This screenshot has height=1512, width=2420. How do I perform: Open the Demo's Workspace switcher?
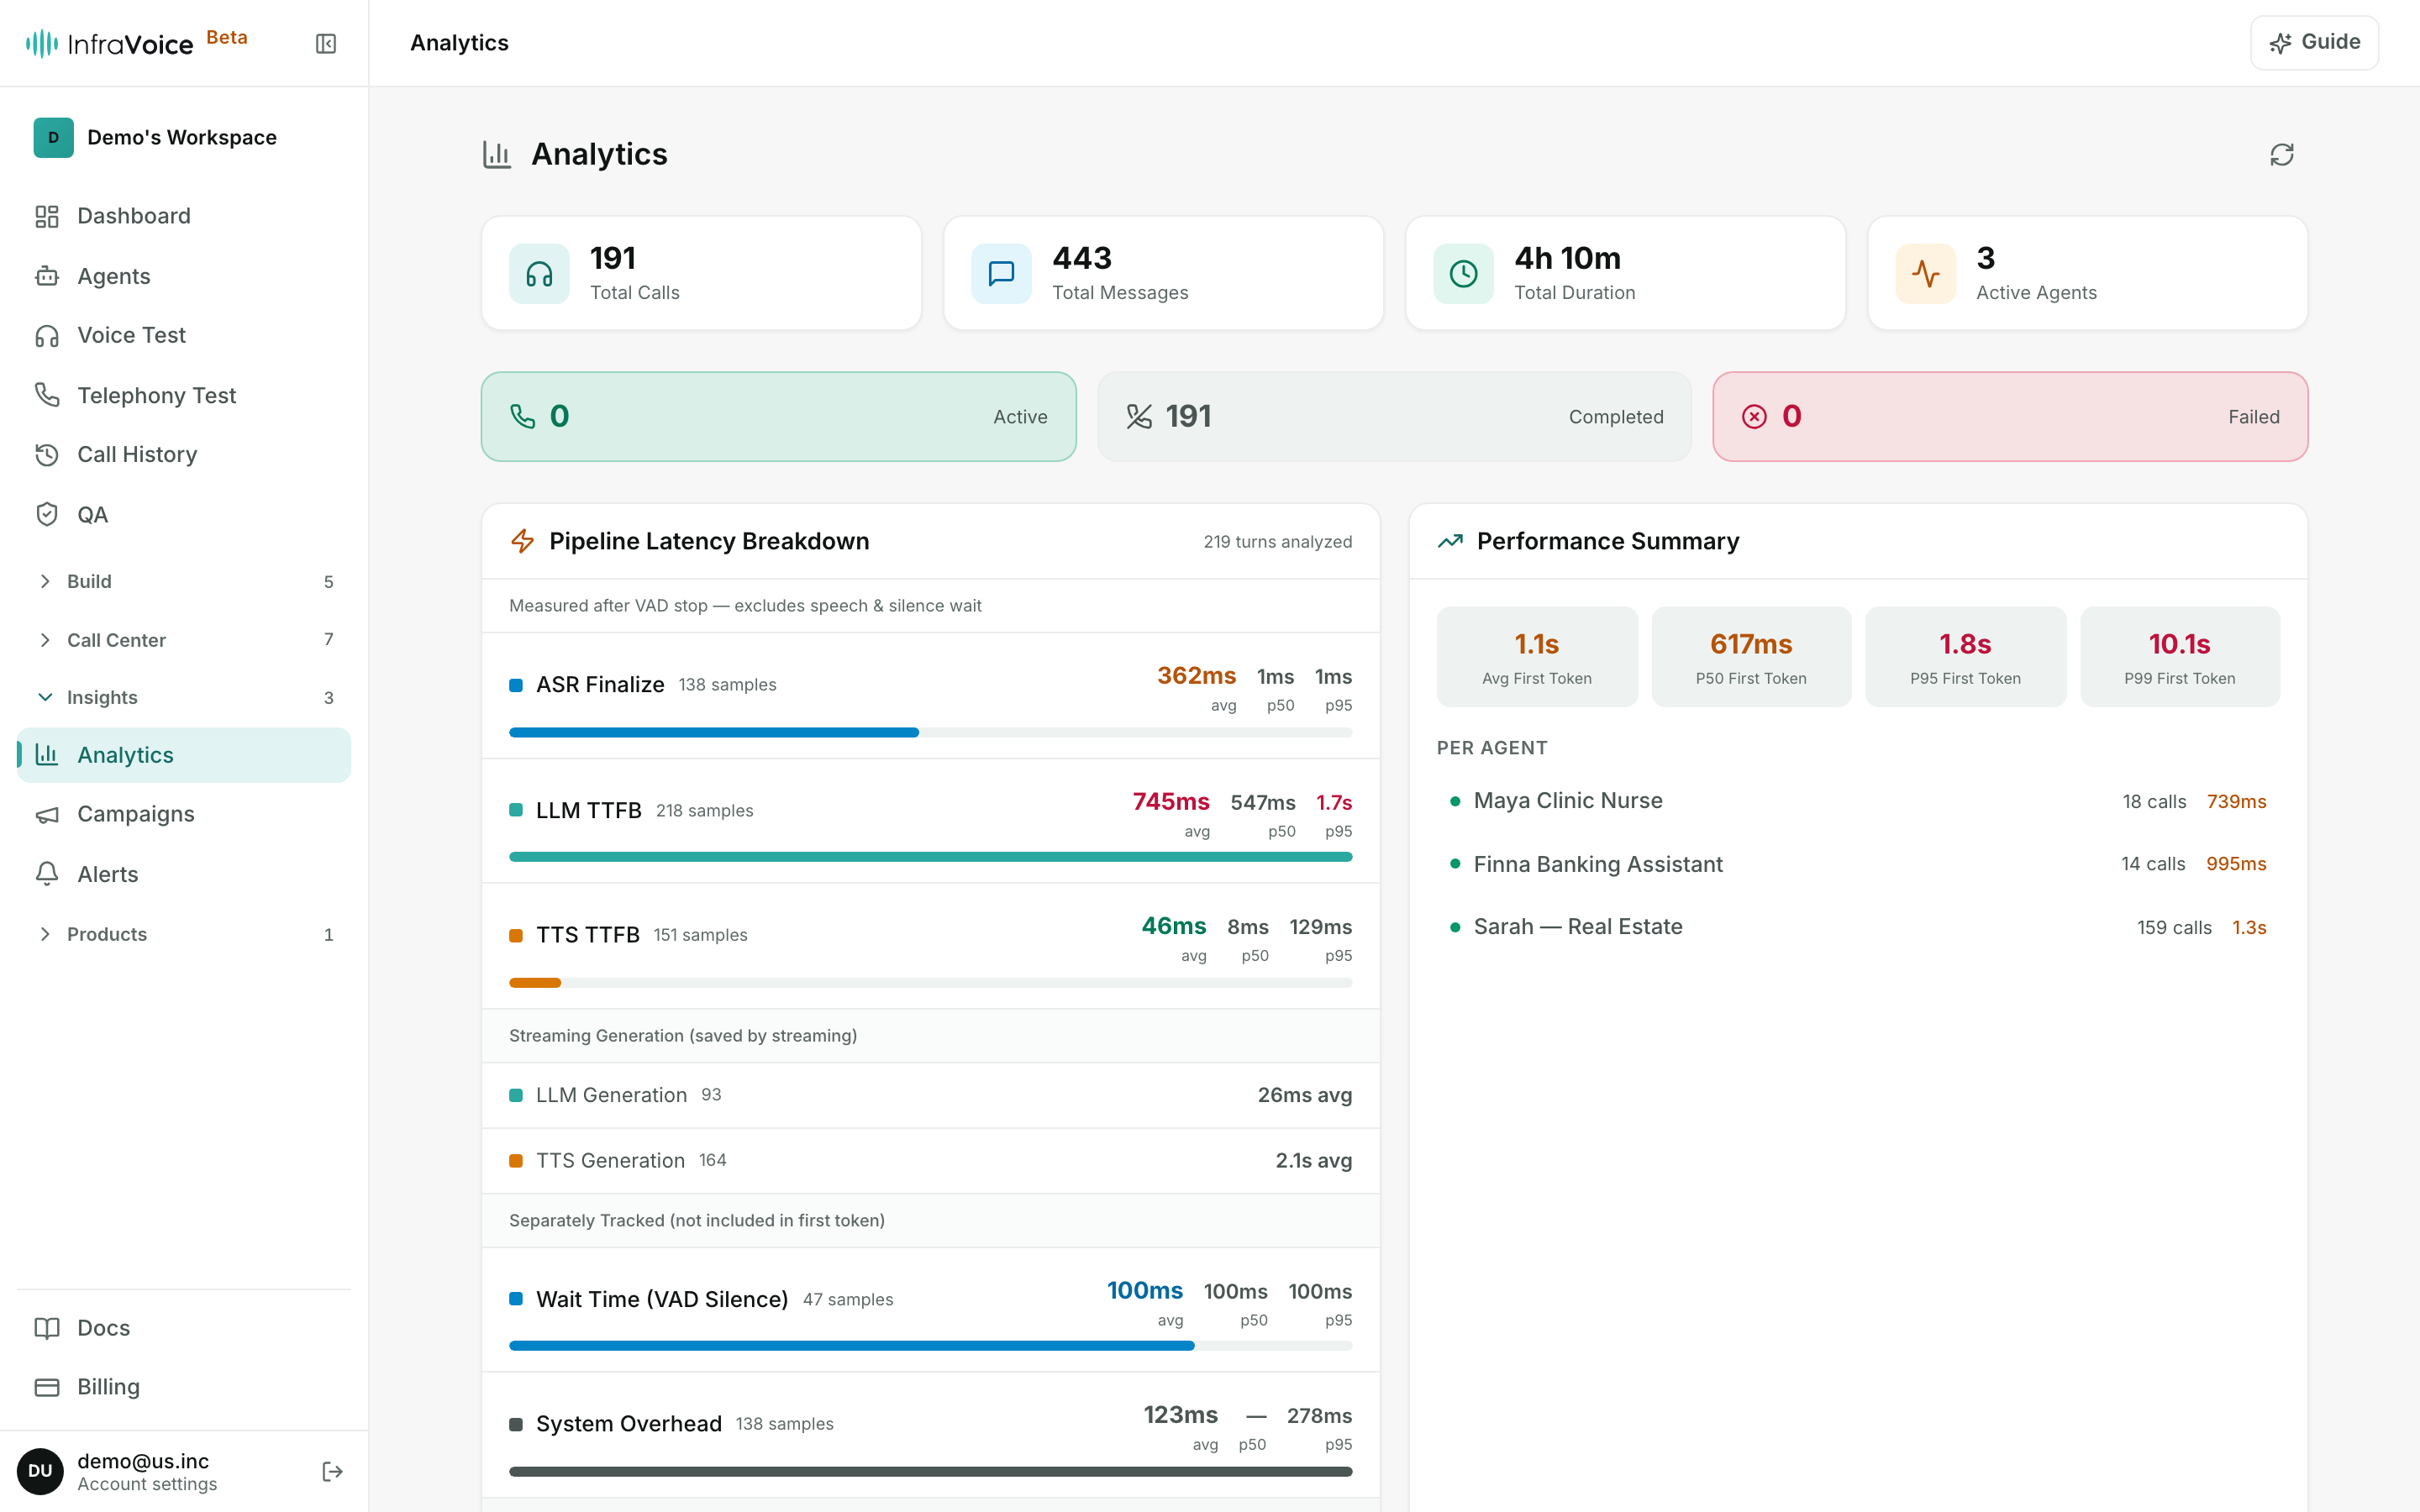[x=184, y=137]
